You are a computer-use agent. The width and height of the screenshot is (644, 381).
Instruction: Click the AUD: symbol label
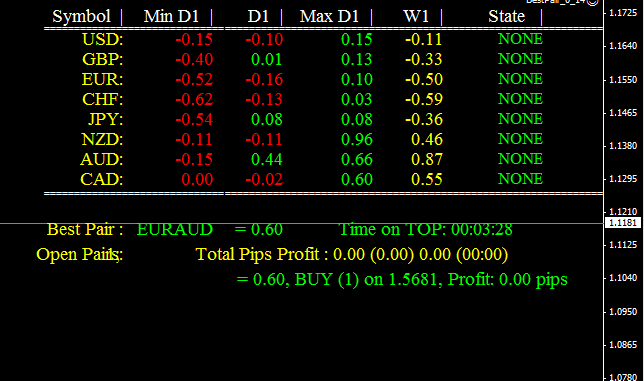tap(101, 159)
